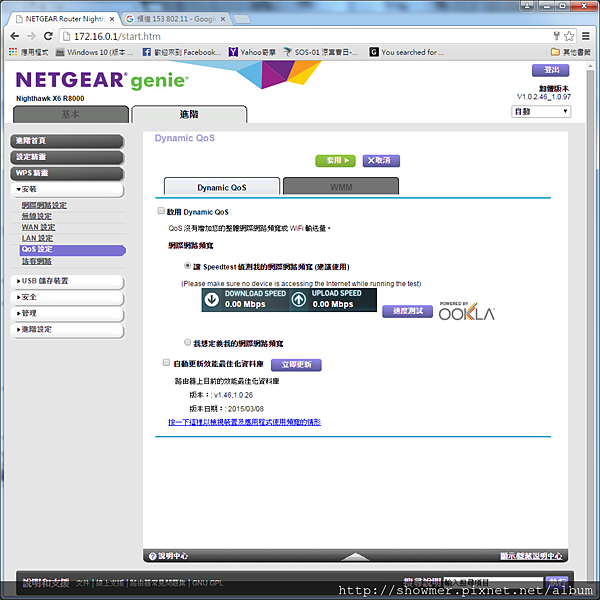
Task: Select the define my own bandwidth radio
Action: [x=188, y=342]
